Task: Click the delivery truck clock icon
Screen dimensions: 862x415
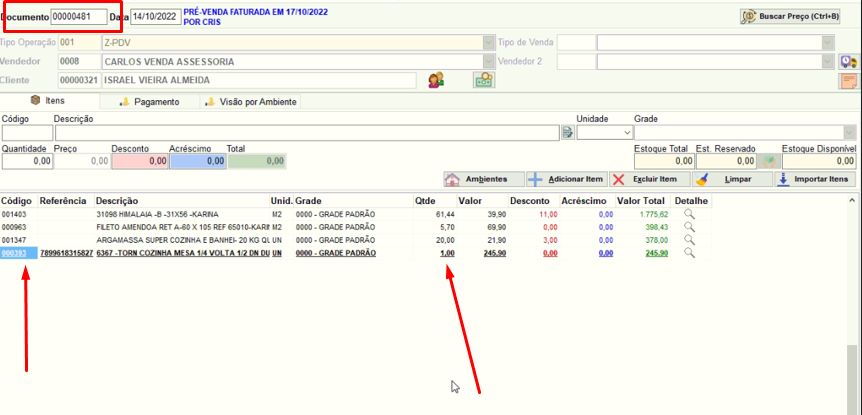Action: (x=848, y=62)
